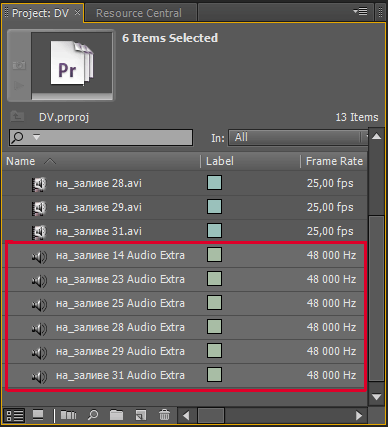Viewport: 388px width, 427px height.
Task: Sort by the Frame Rate column header
Action: [x=334, y=161]
